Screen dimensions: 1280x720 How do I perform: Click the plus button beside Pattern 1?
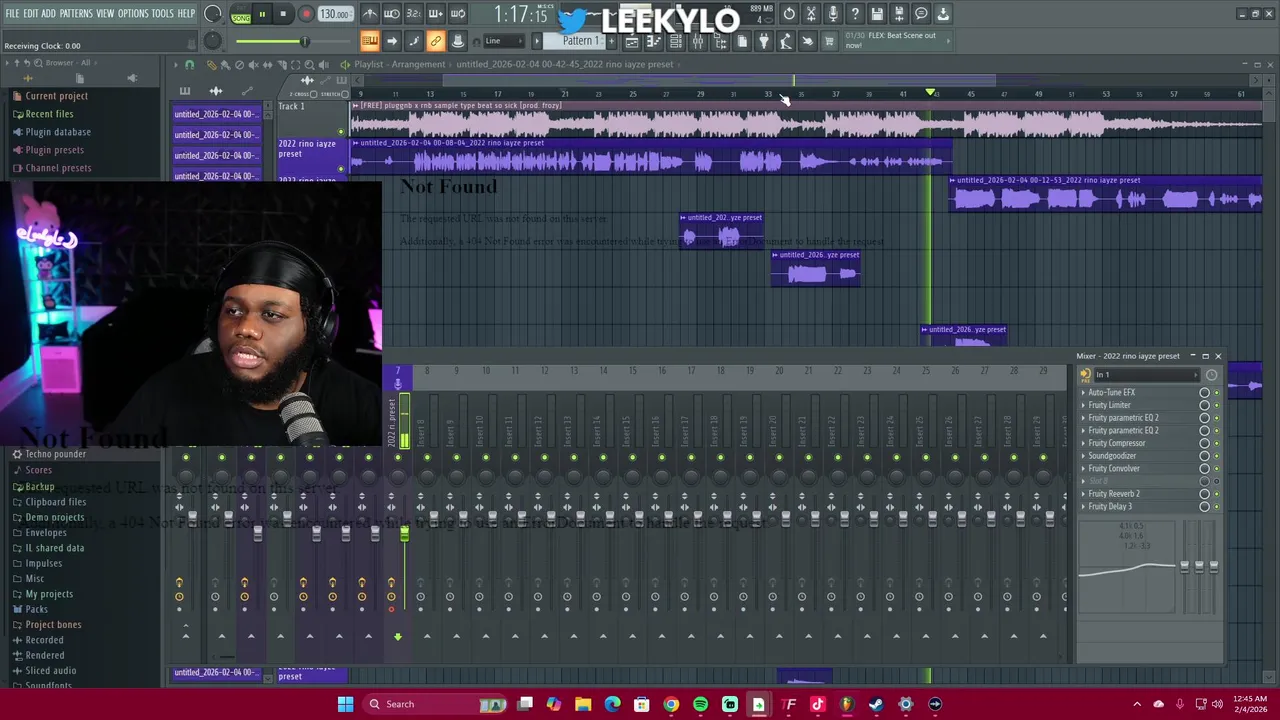click(x=611, y=41)
